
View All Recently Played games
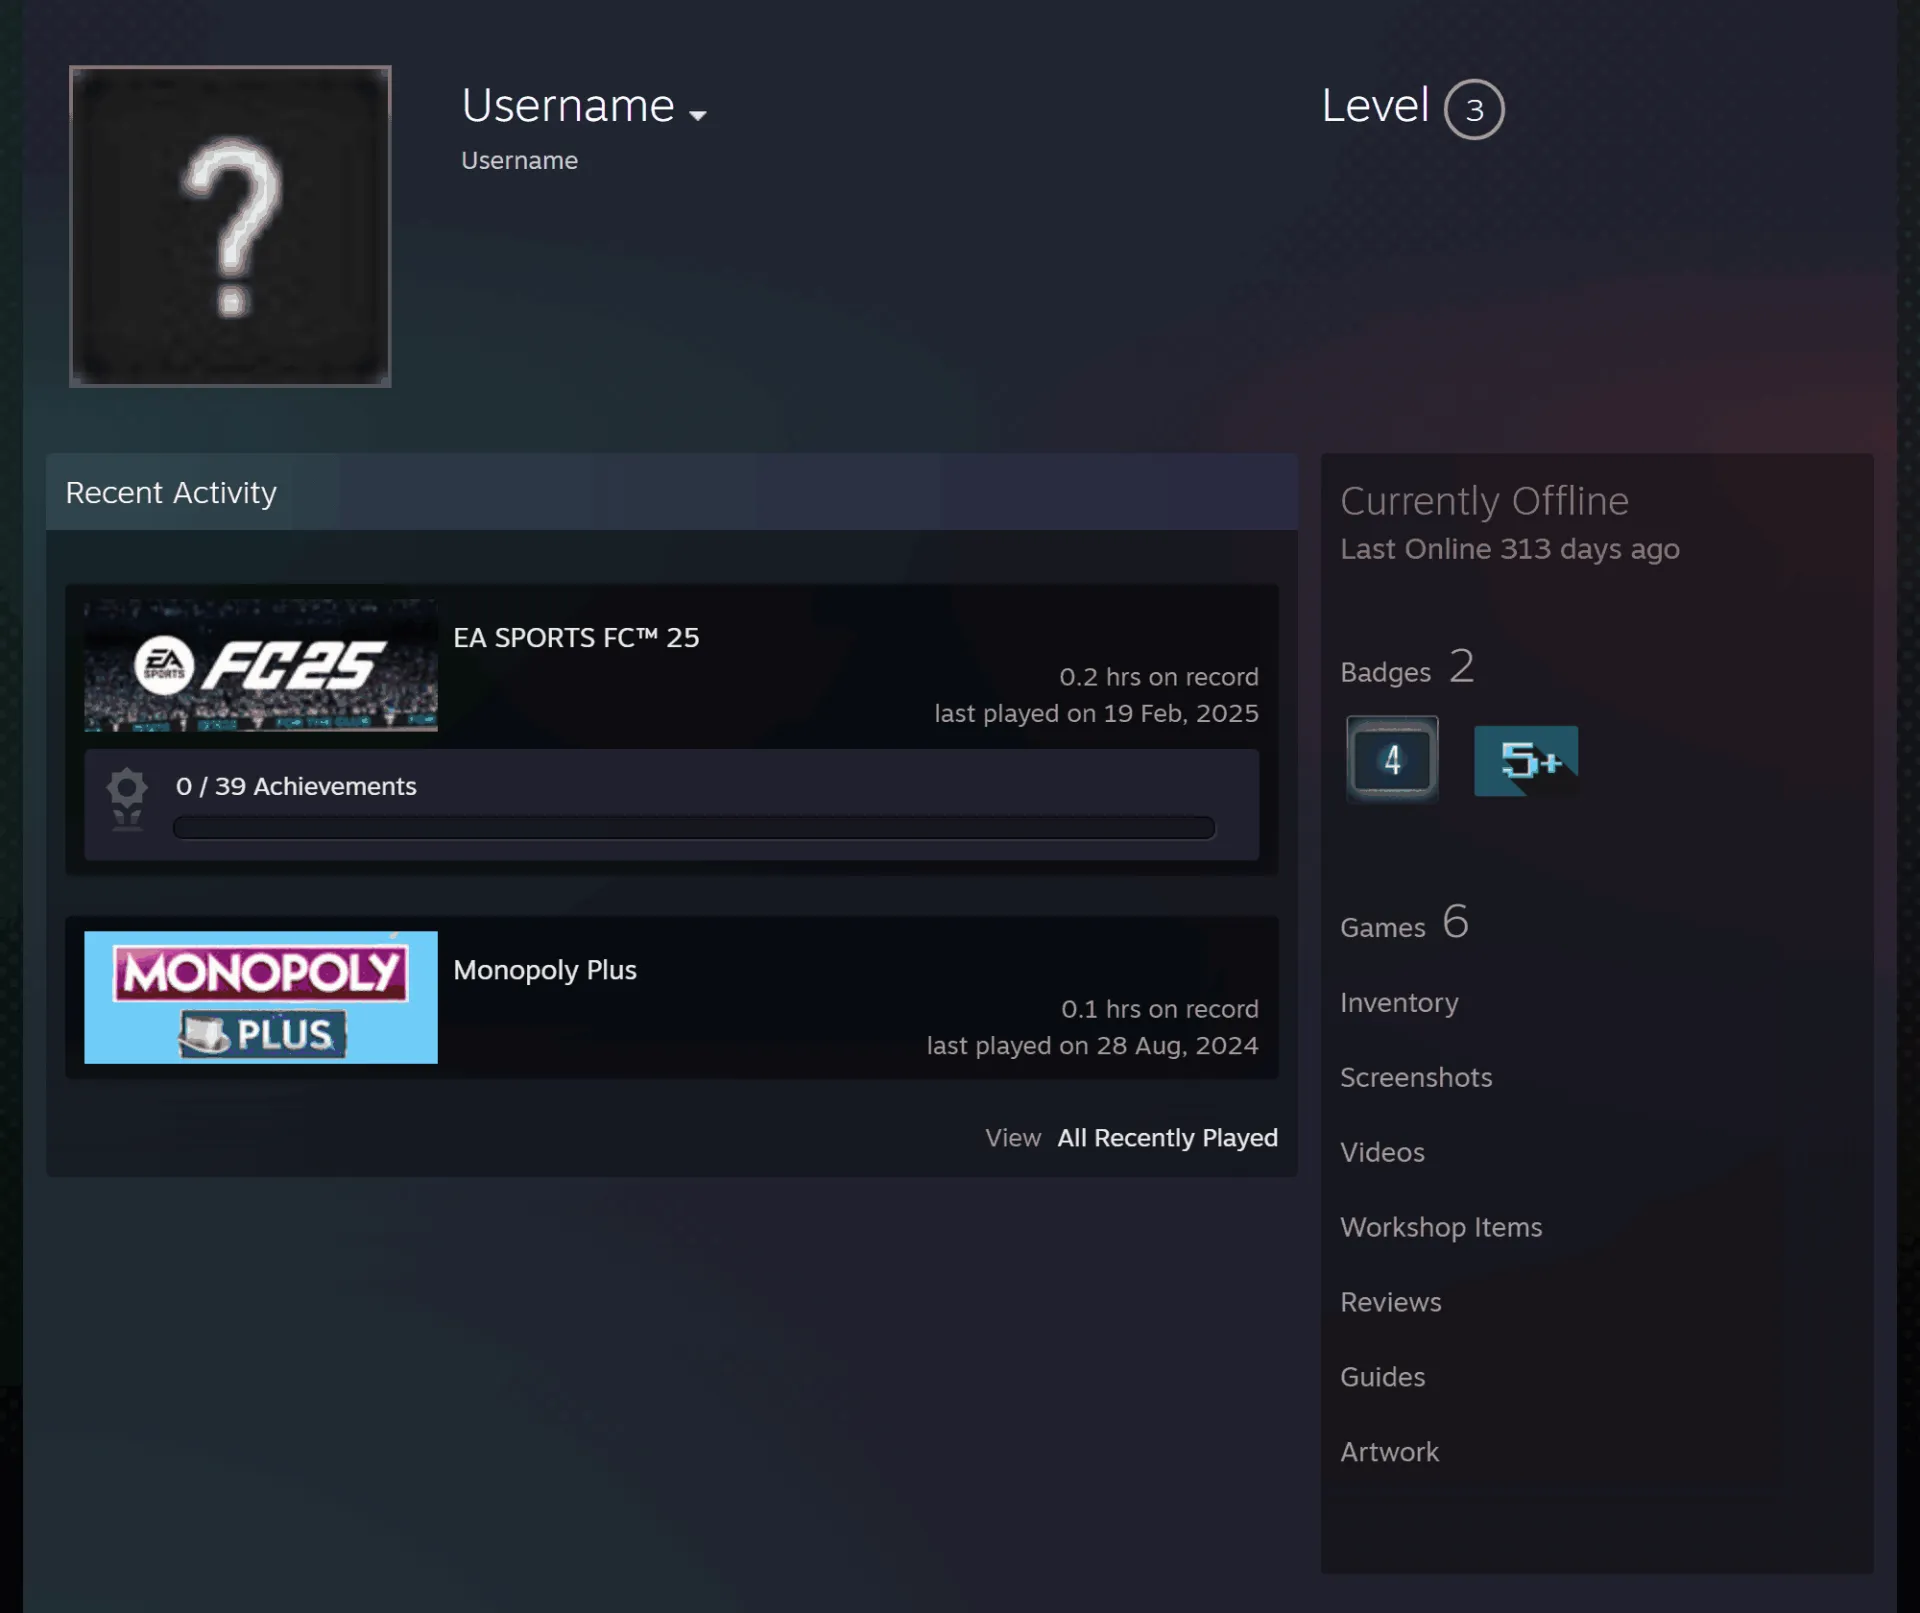click(1167, 1138)
